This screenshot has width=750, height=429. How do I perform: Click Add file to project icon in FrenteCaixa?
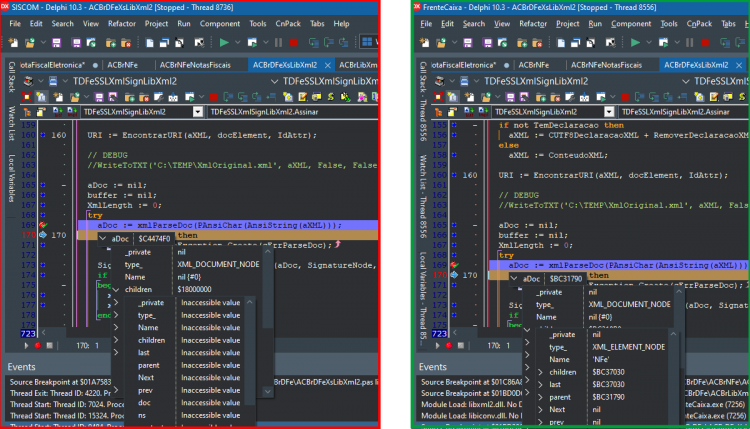click(x=522, y=43)
